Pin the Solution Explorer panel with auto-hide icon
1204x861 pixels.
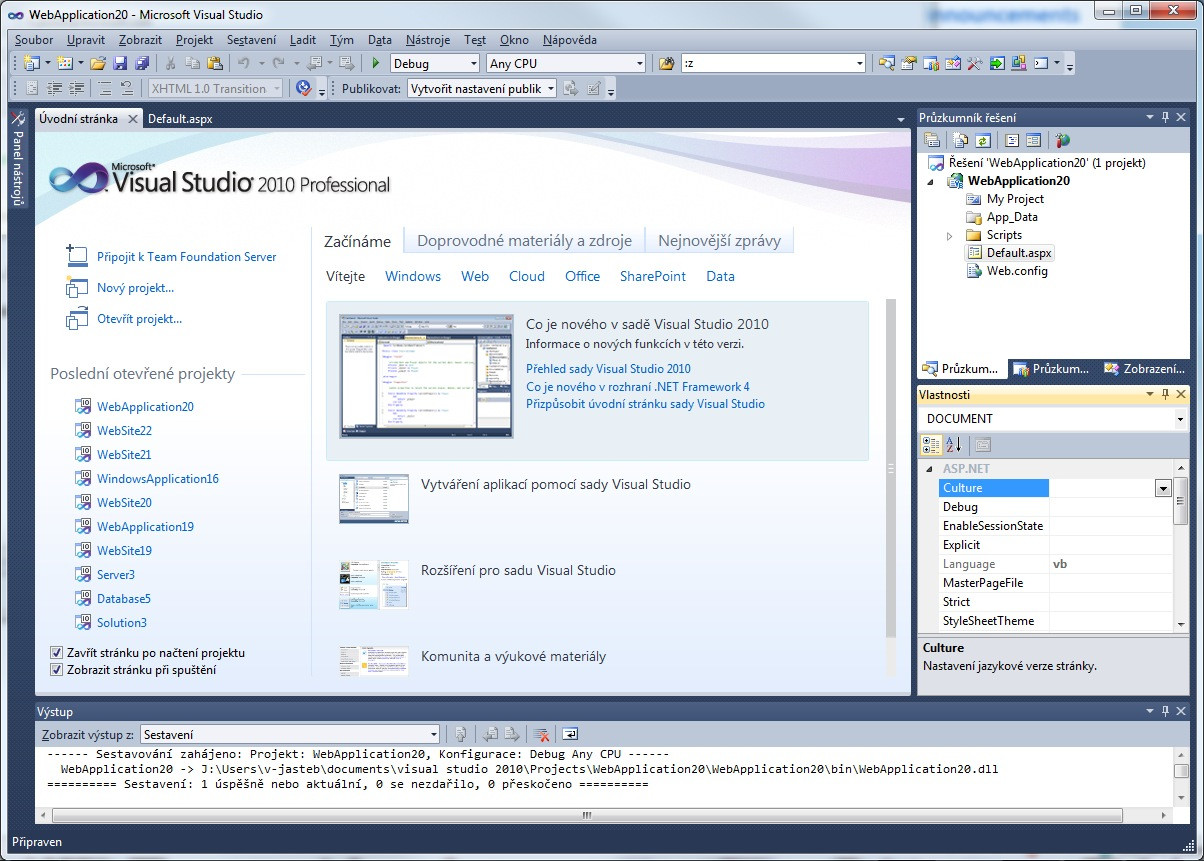[x=1165, y=117]
